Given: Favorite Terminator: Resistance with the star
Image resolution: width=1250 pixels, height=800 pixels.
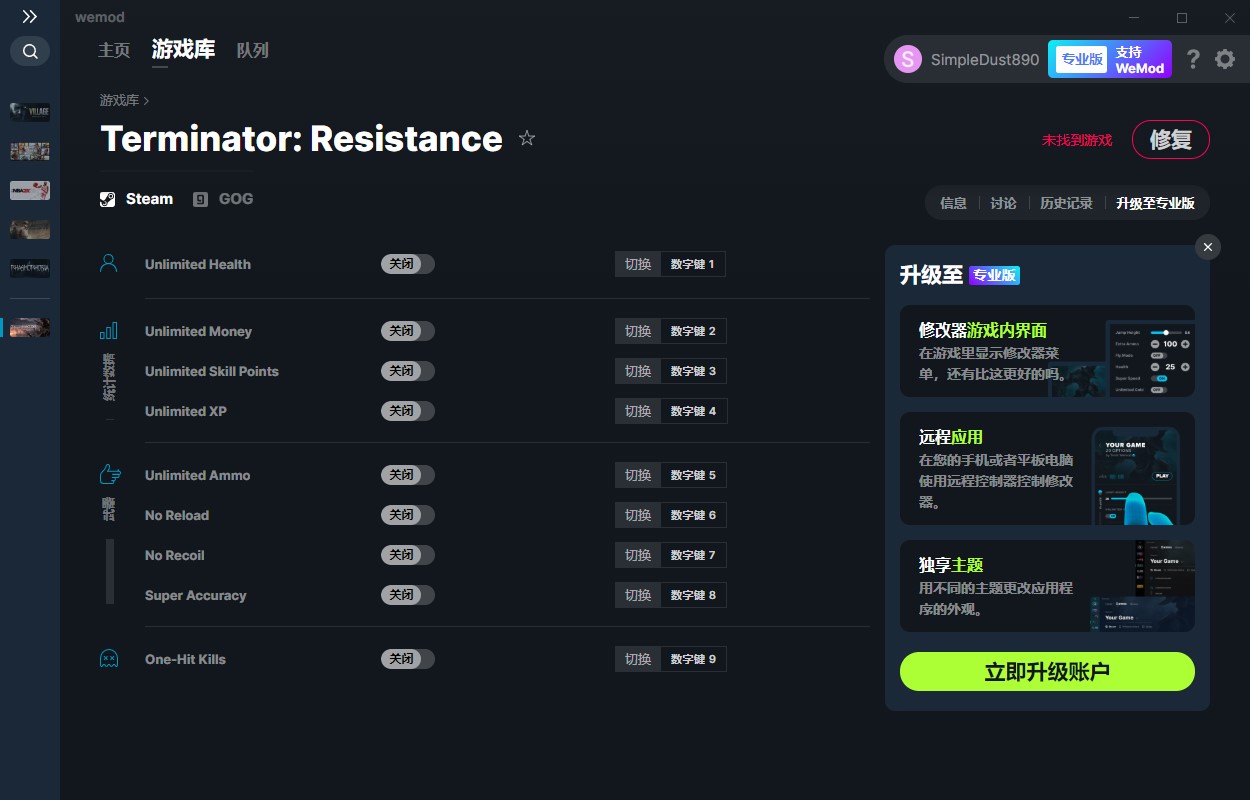Looking at the screenshot, I should coord(527,138).
